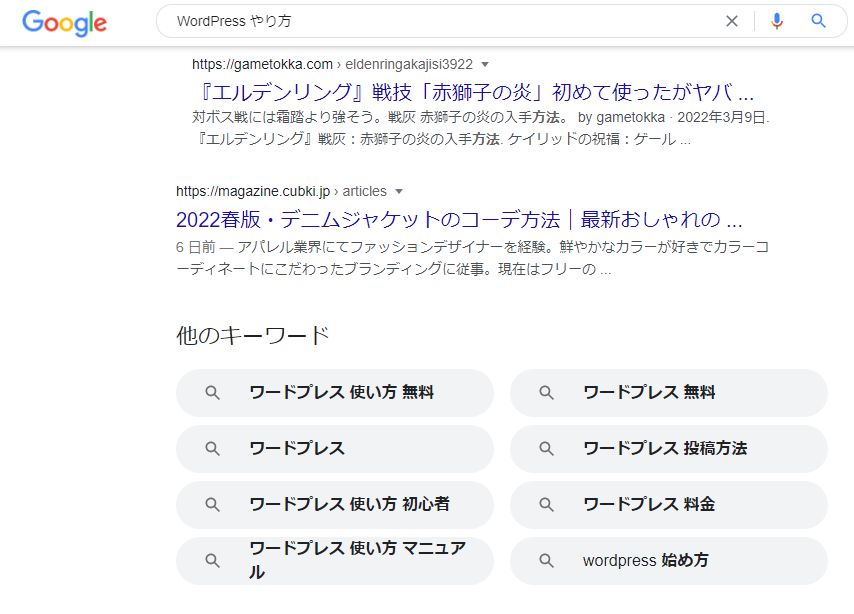Open the Google logo homepage link
854x614 pixels.
click(x=64, y=23)
